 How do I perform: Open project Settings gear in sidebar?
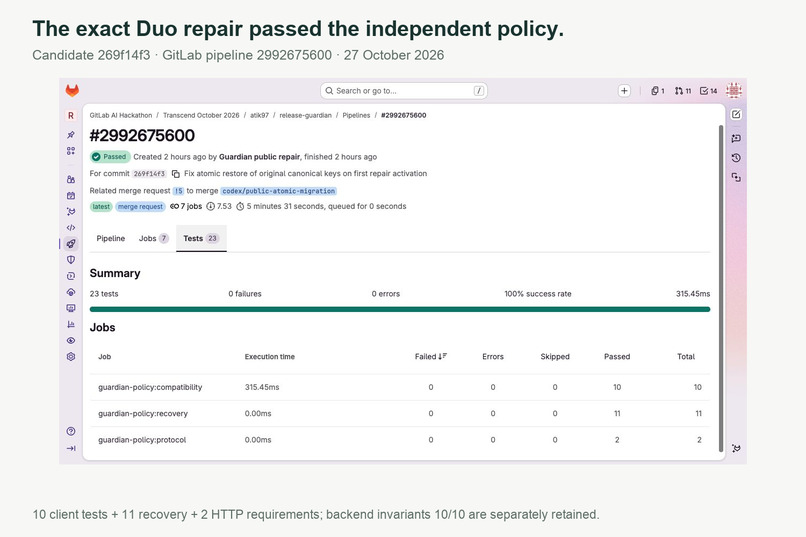(x=71, y=356)
